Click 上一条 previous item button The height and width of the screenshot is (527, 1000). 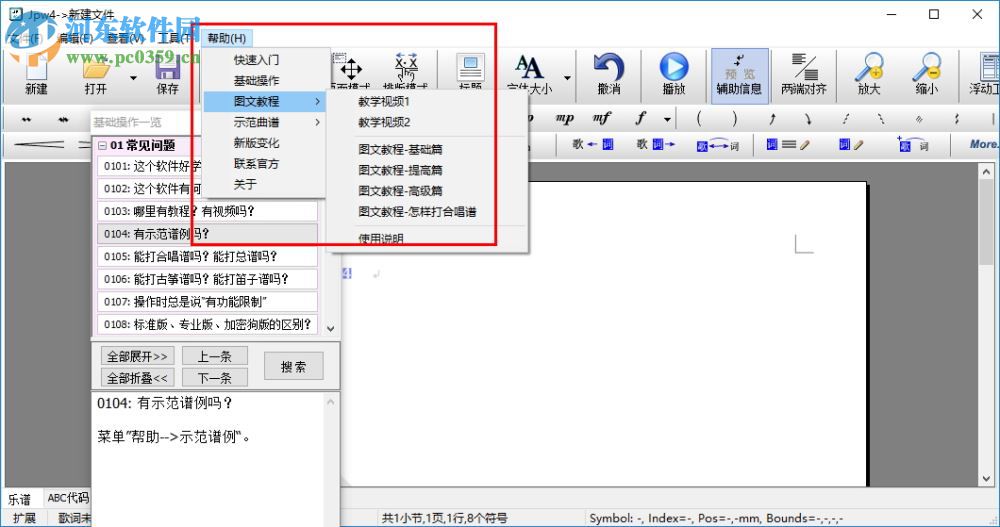214,356
